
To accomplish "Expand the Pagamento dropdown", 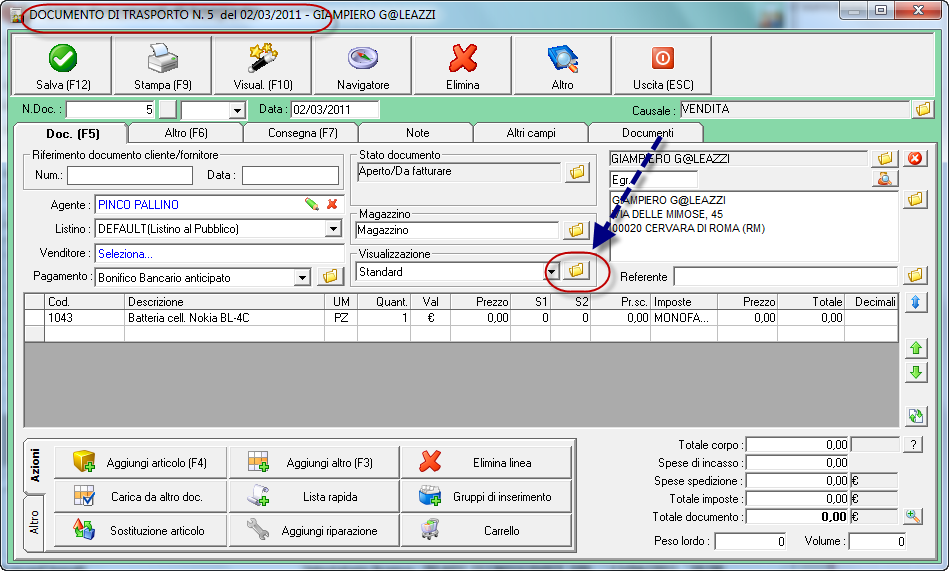I will point(301,278).
